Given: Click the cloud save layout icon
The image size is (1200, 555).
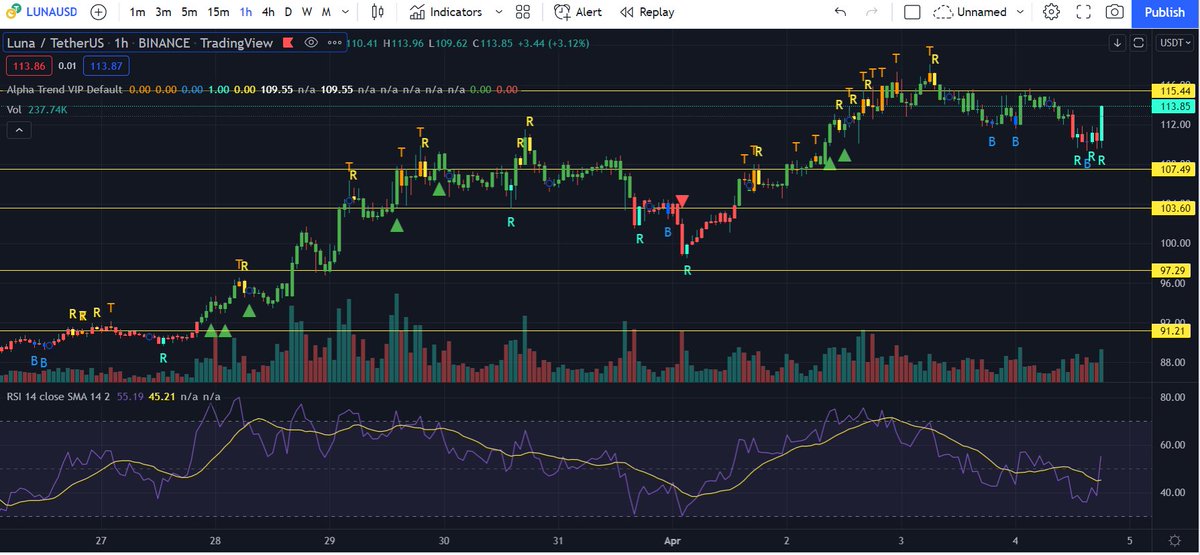Looking at the screenshot, I should coord(942,12).
